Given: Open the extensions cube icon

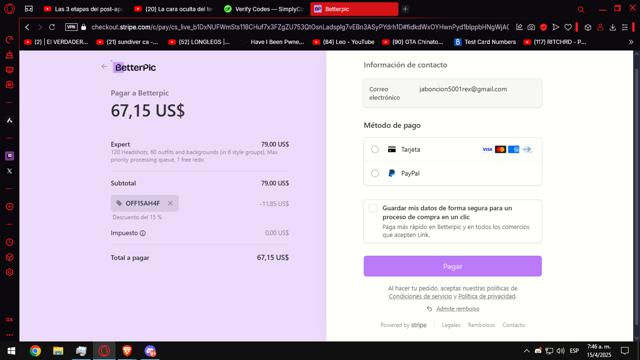Looking at the screenshot, I should click(x=588, y=27).
